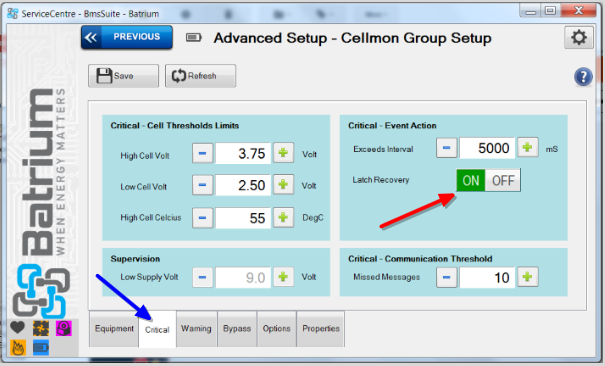Click the Batrium chain-link logo
The height and width of the screenshot is (366, 605).
pos(41,291)
